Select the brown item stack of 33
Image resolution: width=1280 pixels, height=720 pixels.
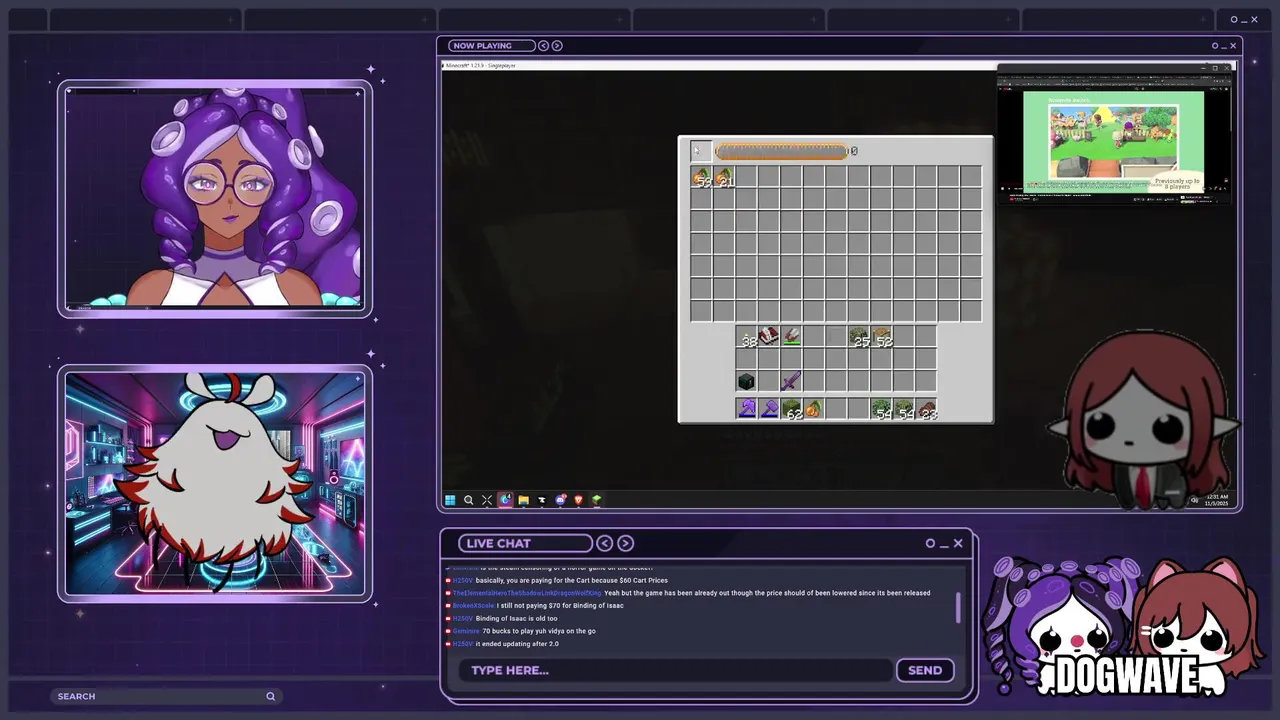pos(927,409)
